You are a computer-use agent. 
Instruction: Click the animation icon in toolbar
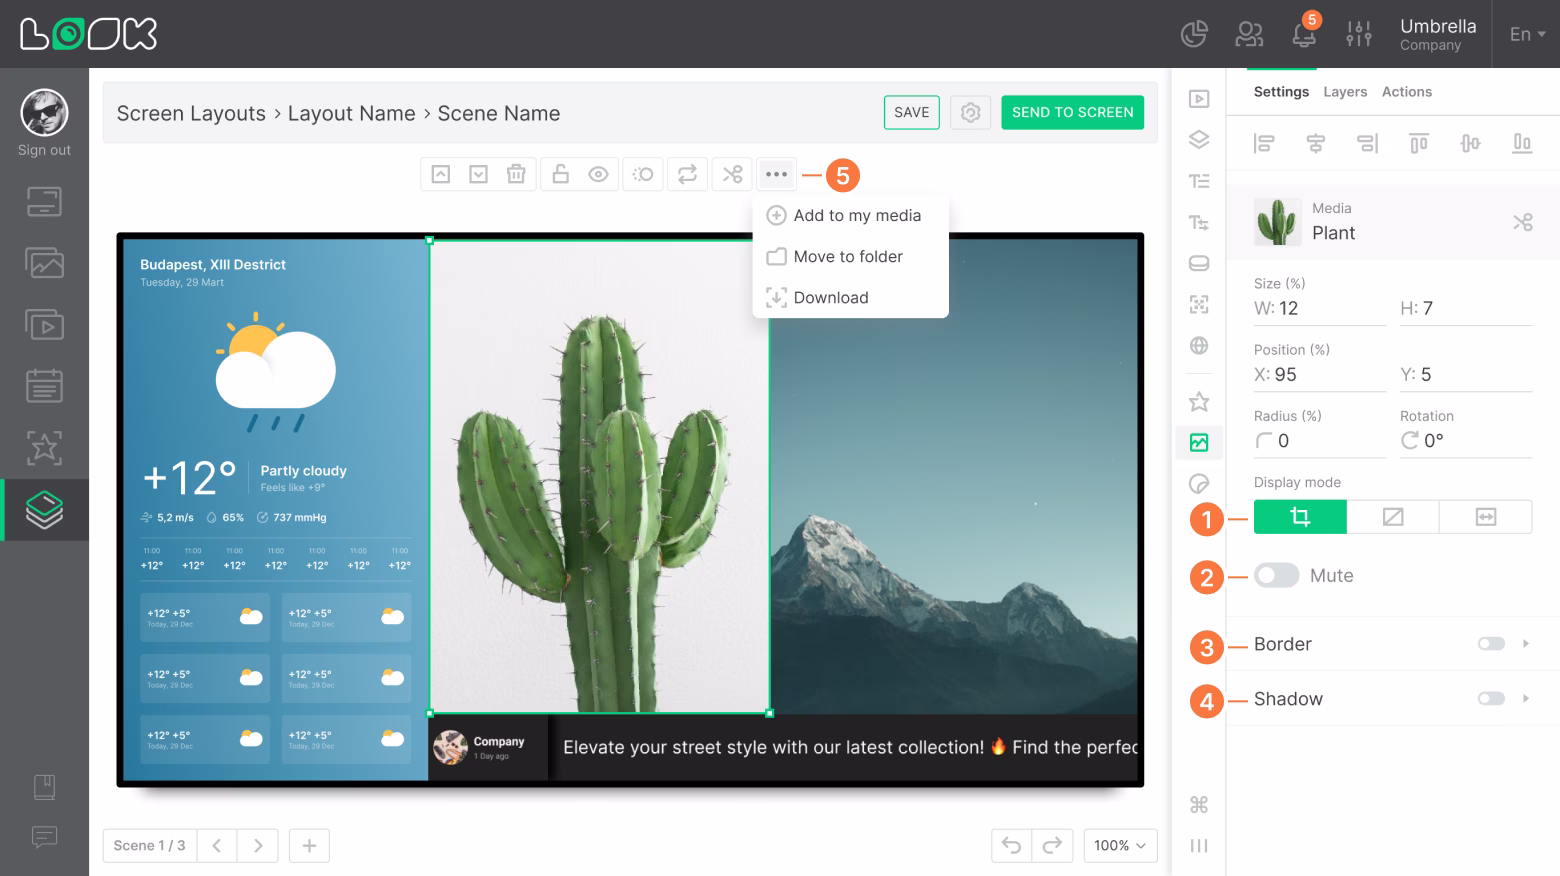point(643,174)
